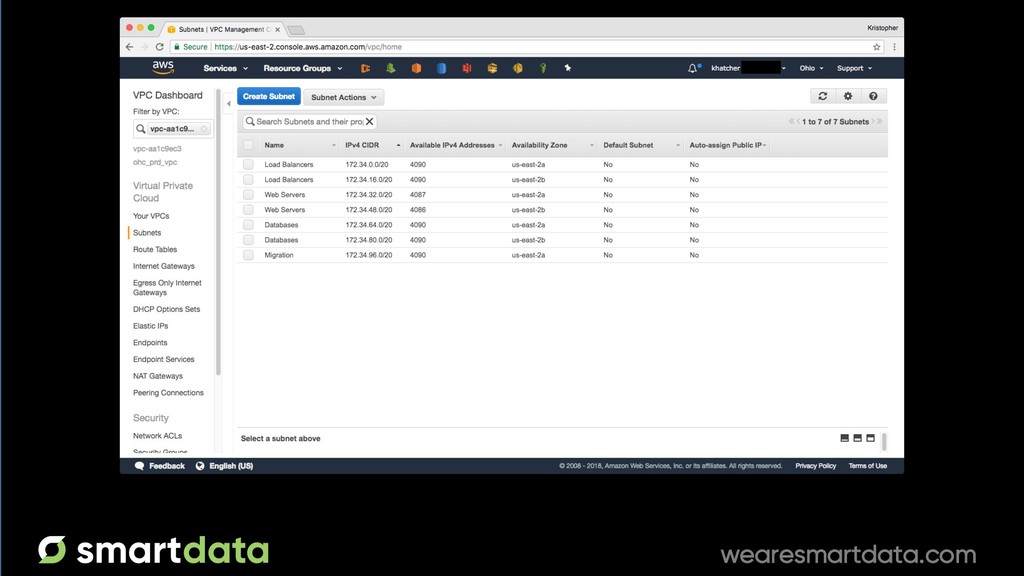1024x576 pixels.
Task: Sort by the IPv4 CIDR column header
Action: pyautogui.click(x=362, y=145)
